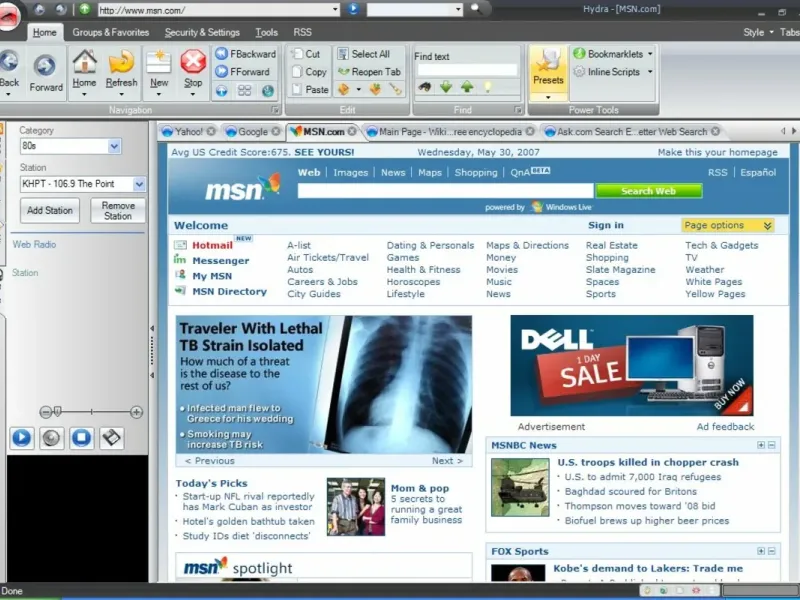Open the Station dropdown KHPT 106.9
The image size is (800, 600).
[x=139, y=184]
